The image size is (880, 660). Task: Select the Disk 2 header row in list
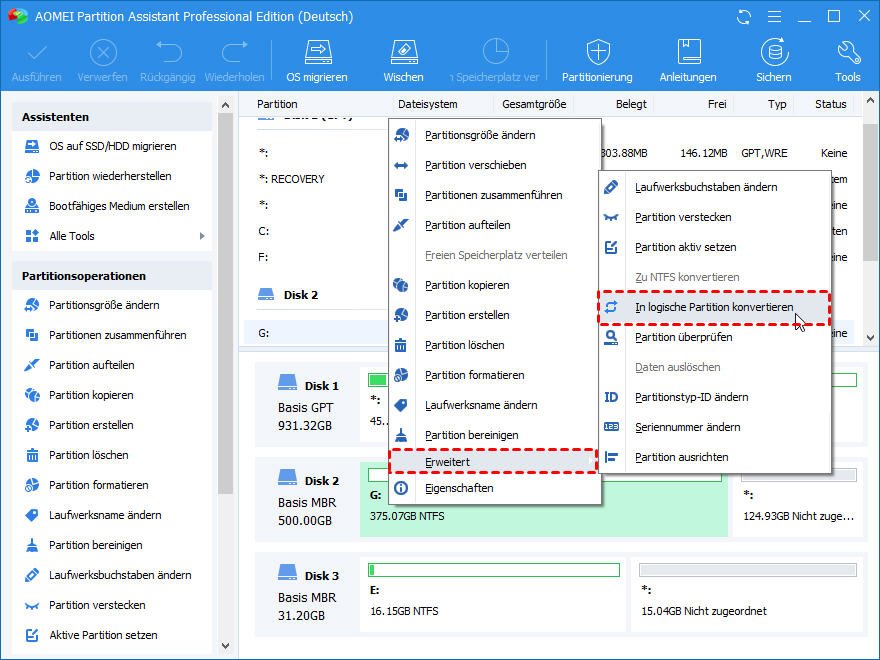click(x=301, y=295)
